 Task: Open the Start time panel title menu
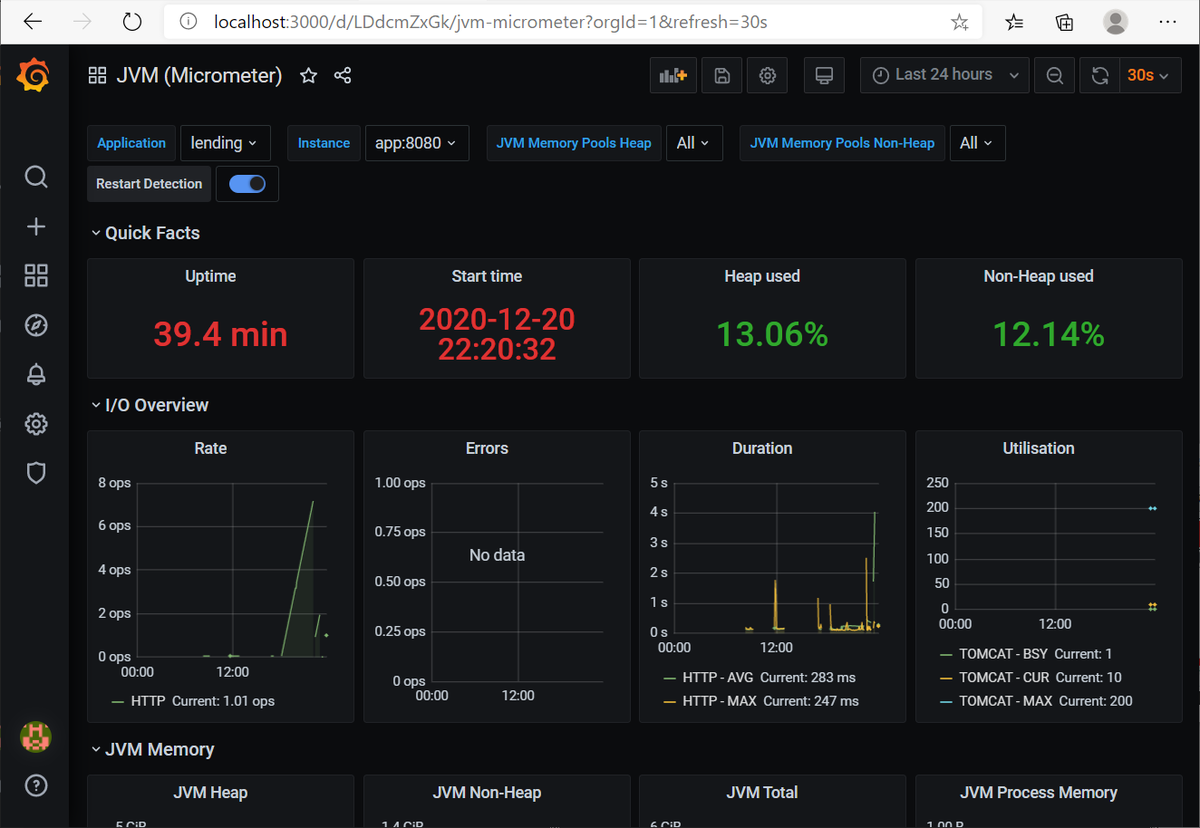(x=486, y=276)
